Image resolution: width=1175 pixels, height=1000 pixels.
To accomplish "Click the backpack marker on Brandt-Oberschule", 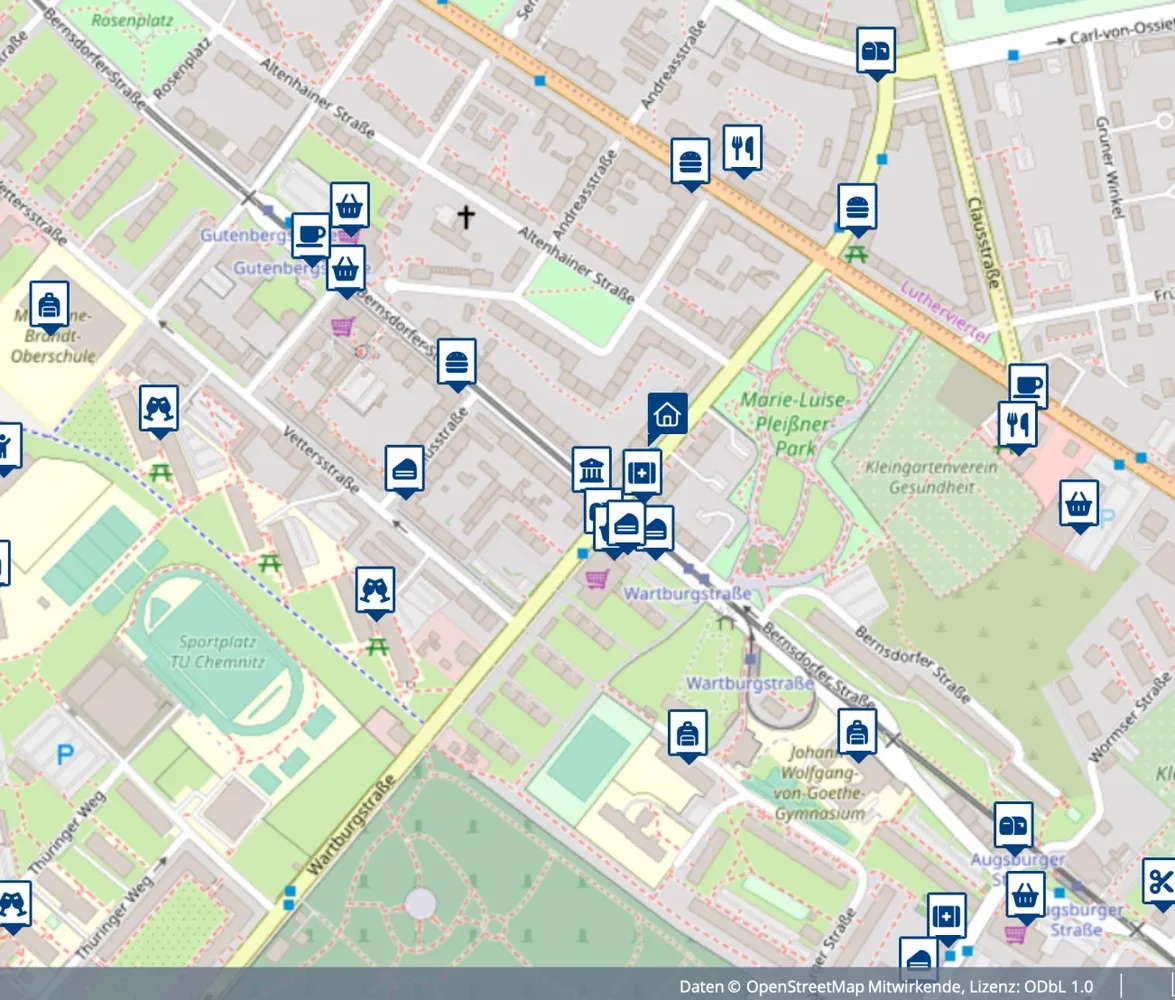I will point(49,305).
